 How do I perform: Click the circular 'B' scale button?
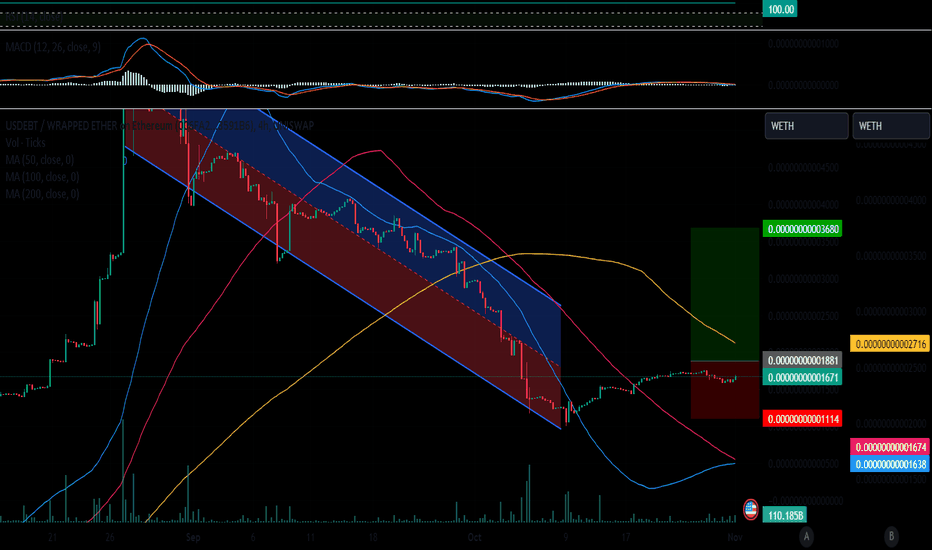(891, 537)
